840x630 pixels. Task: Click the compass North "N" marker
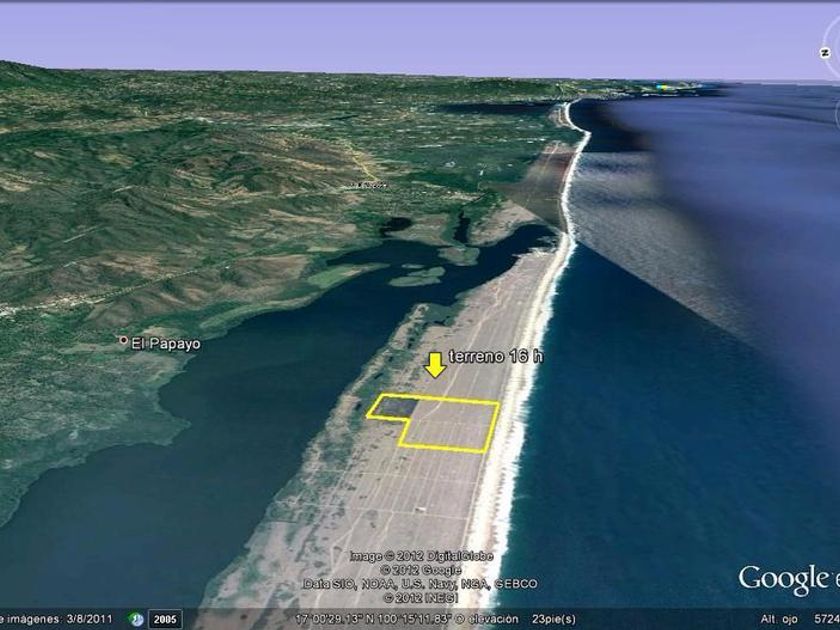tap(825, 52)
